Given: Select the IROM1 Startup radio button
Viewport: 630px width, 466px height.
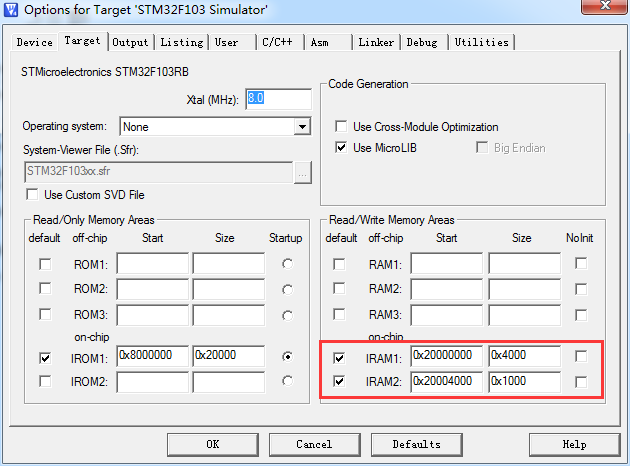Looking at the screenshot, I should pyautogui.click(x=287, y=356).
